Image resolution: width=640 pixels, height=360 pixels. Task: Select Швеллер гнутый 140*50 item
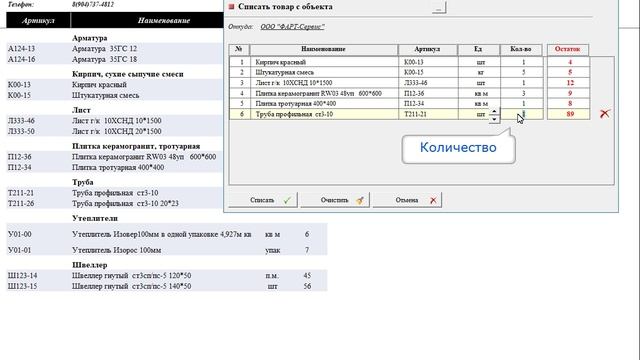131,286
